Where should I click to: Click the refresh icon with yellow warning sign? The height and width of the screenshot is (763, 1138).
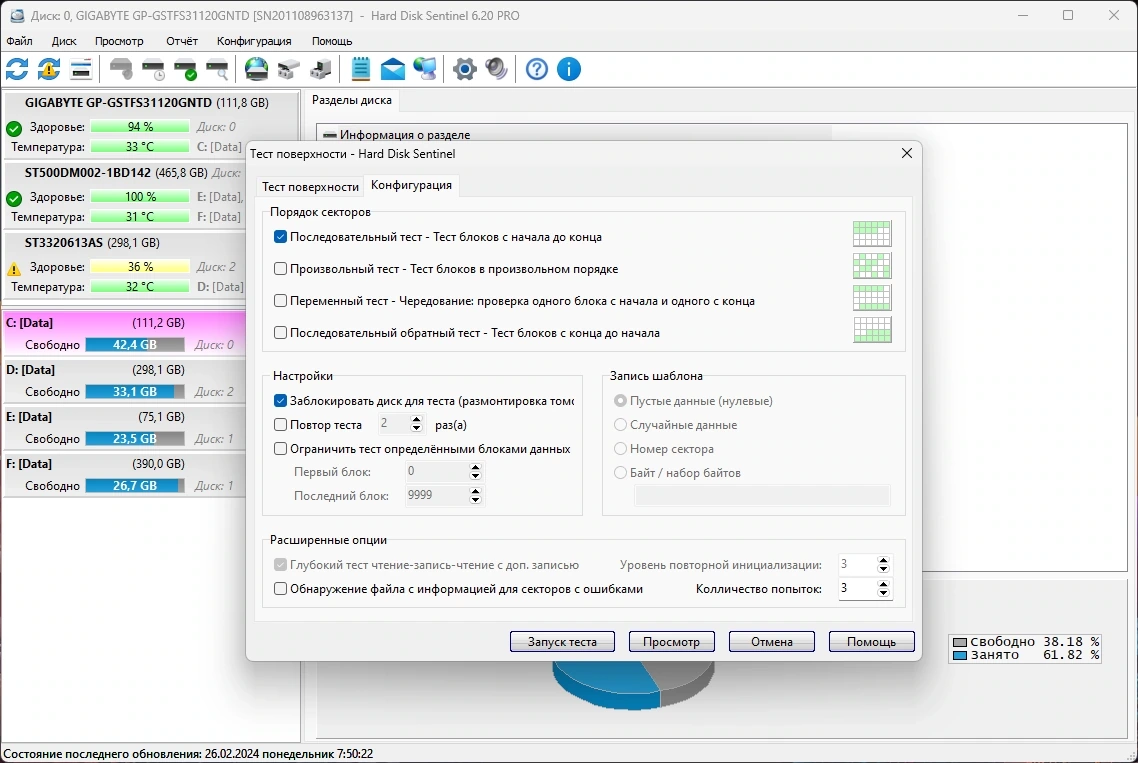pyautogui.click(x=49, y=70)
